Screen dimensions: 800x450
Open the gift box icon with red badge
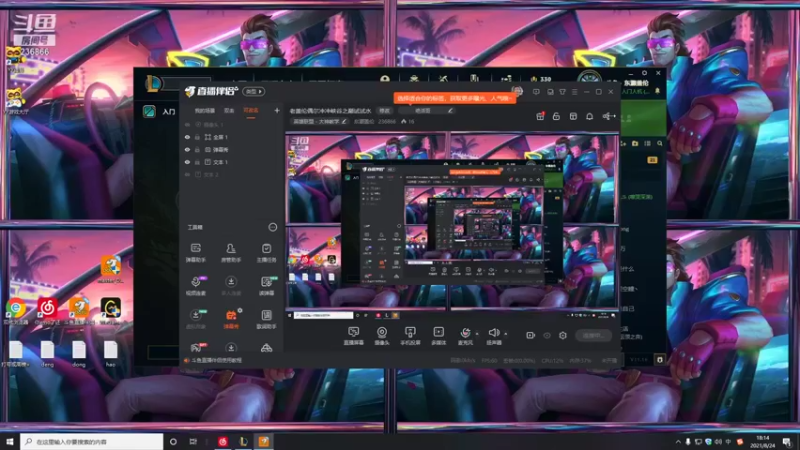click(x=540, y=116)
